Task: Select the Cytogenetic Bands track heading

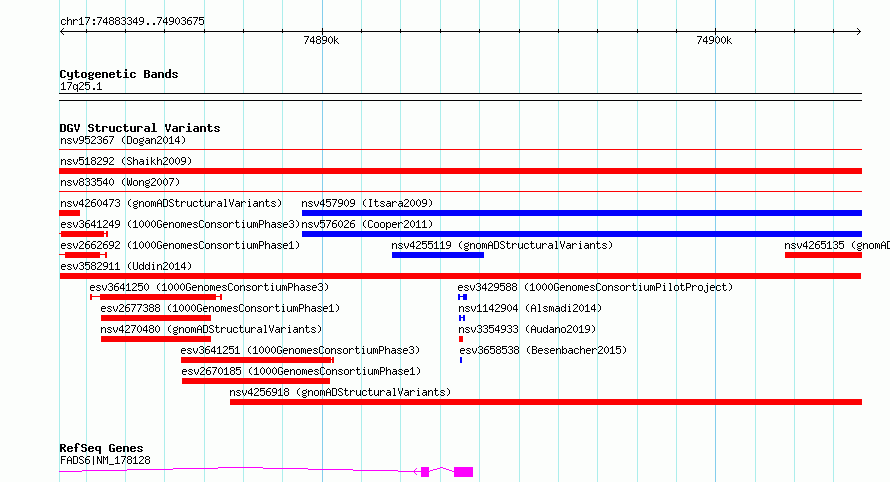Action: pos(119,74)
